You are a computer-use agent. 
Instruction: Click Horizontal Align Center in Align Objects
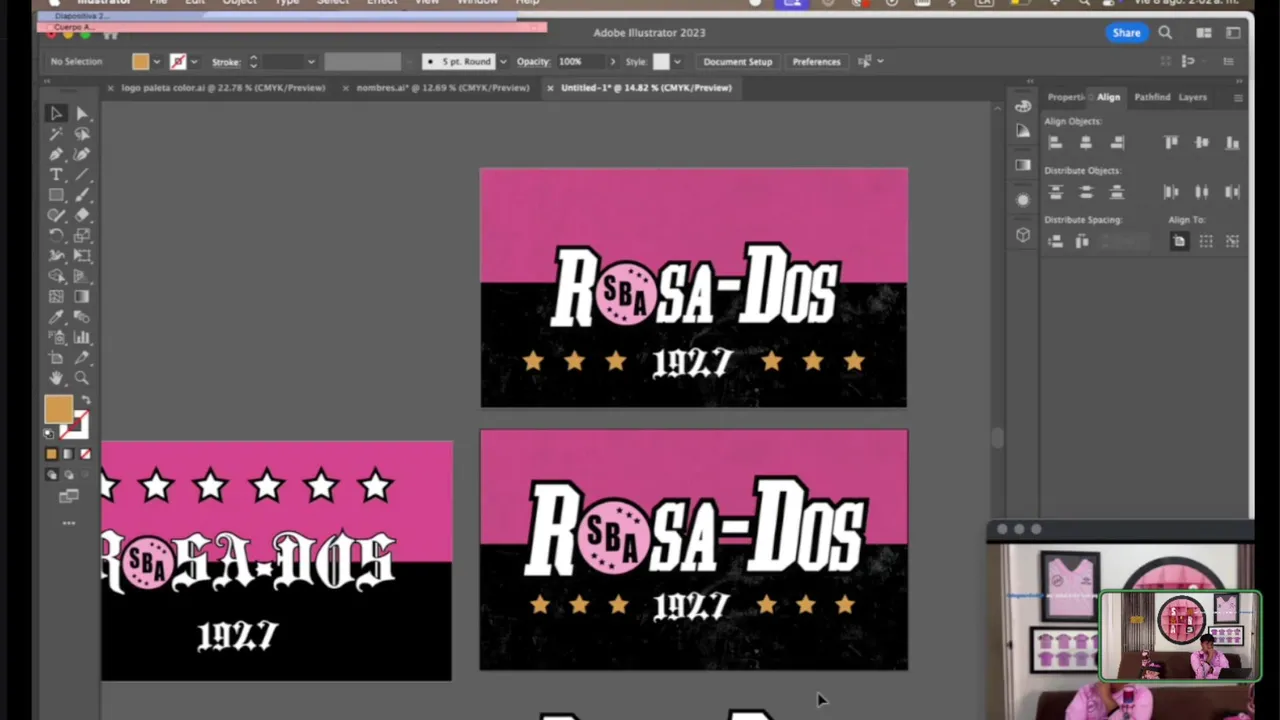click(1086, 143)
